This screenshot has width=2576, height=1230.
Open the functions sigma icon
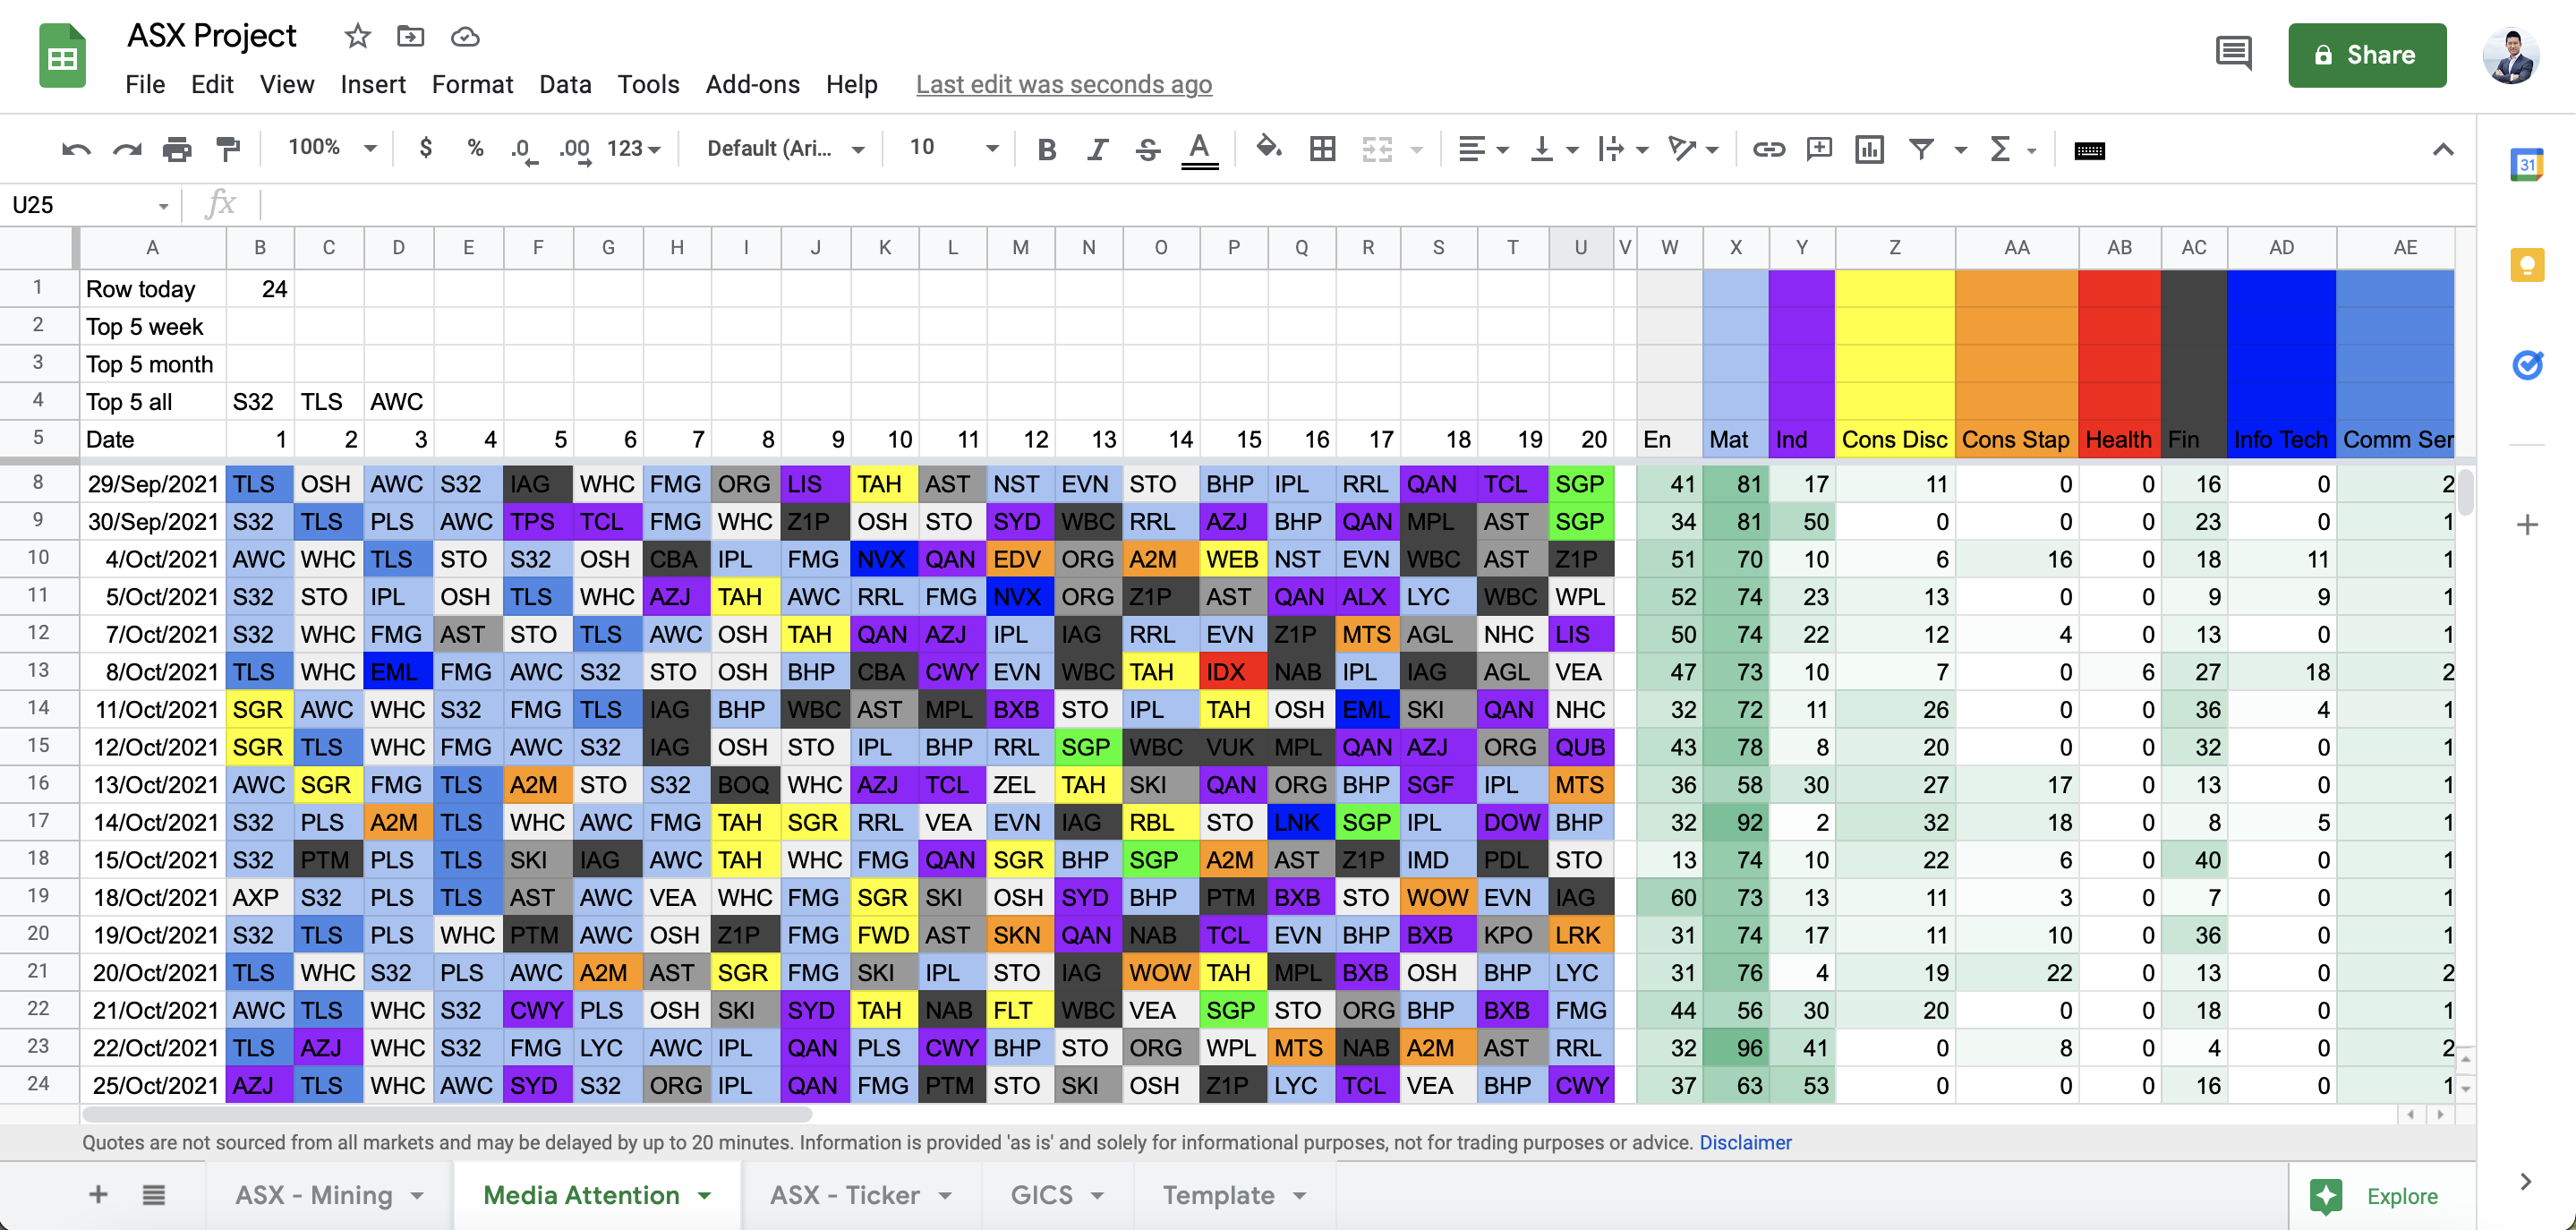point(2000,150)
